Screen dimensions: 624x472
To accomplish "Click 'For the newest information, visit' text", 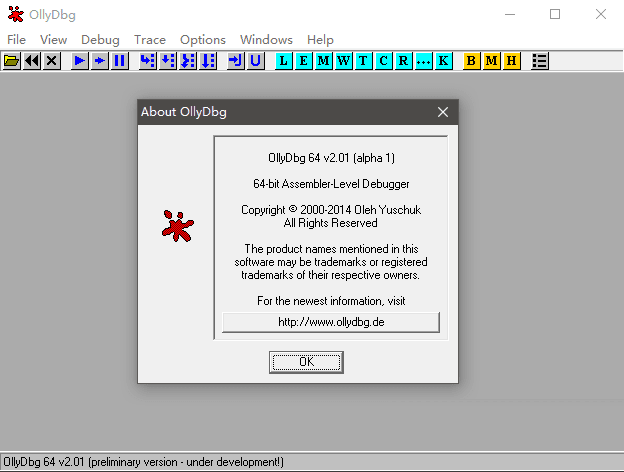I will [x=331, y=301].
